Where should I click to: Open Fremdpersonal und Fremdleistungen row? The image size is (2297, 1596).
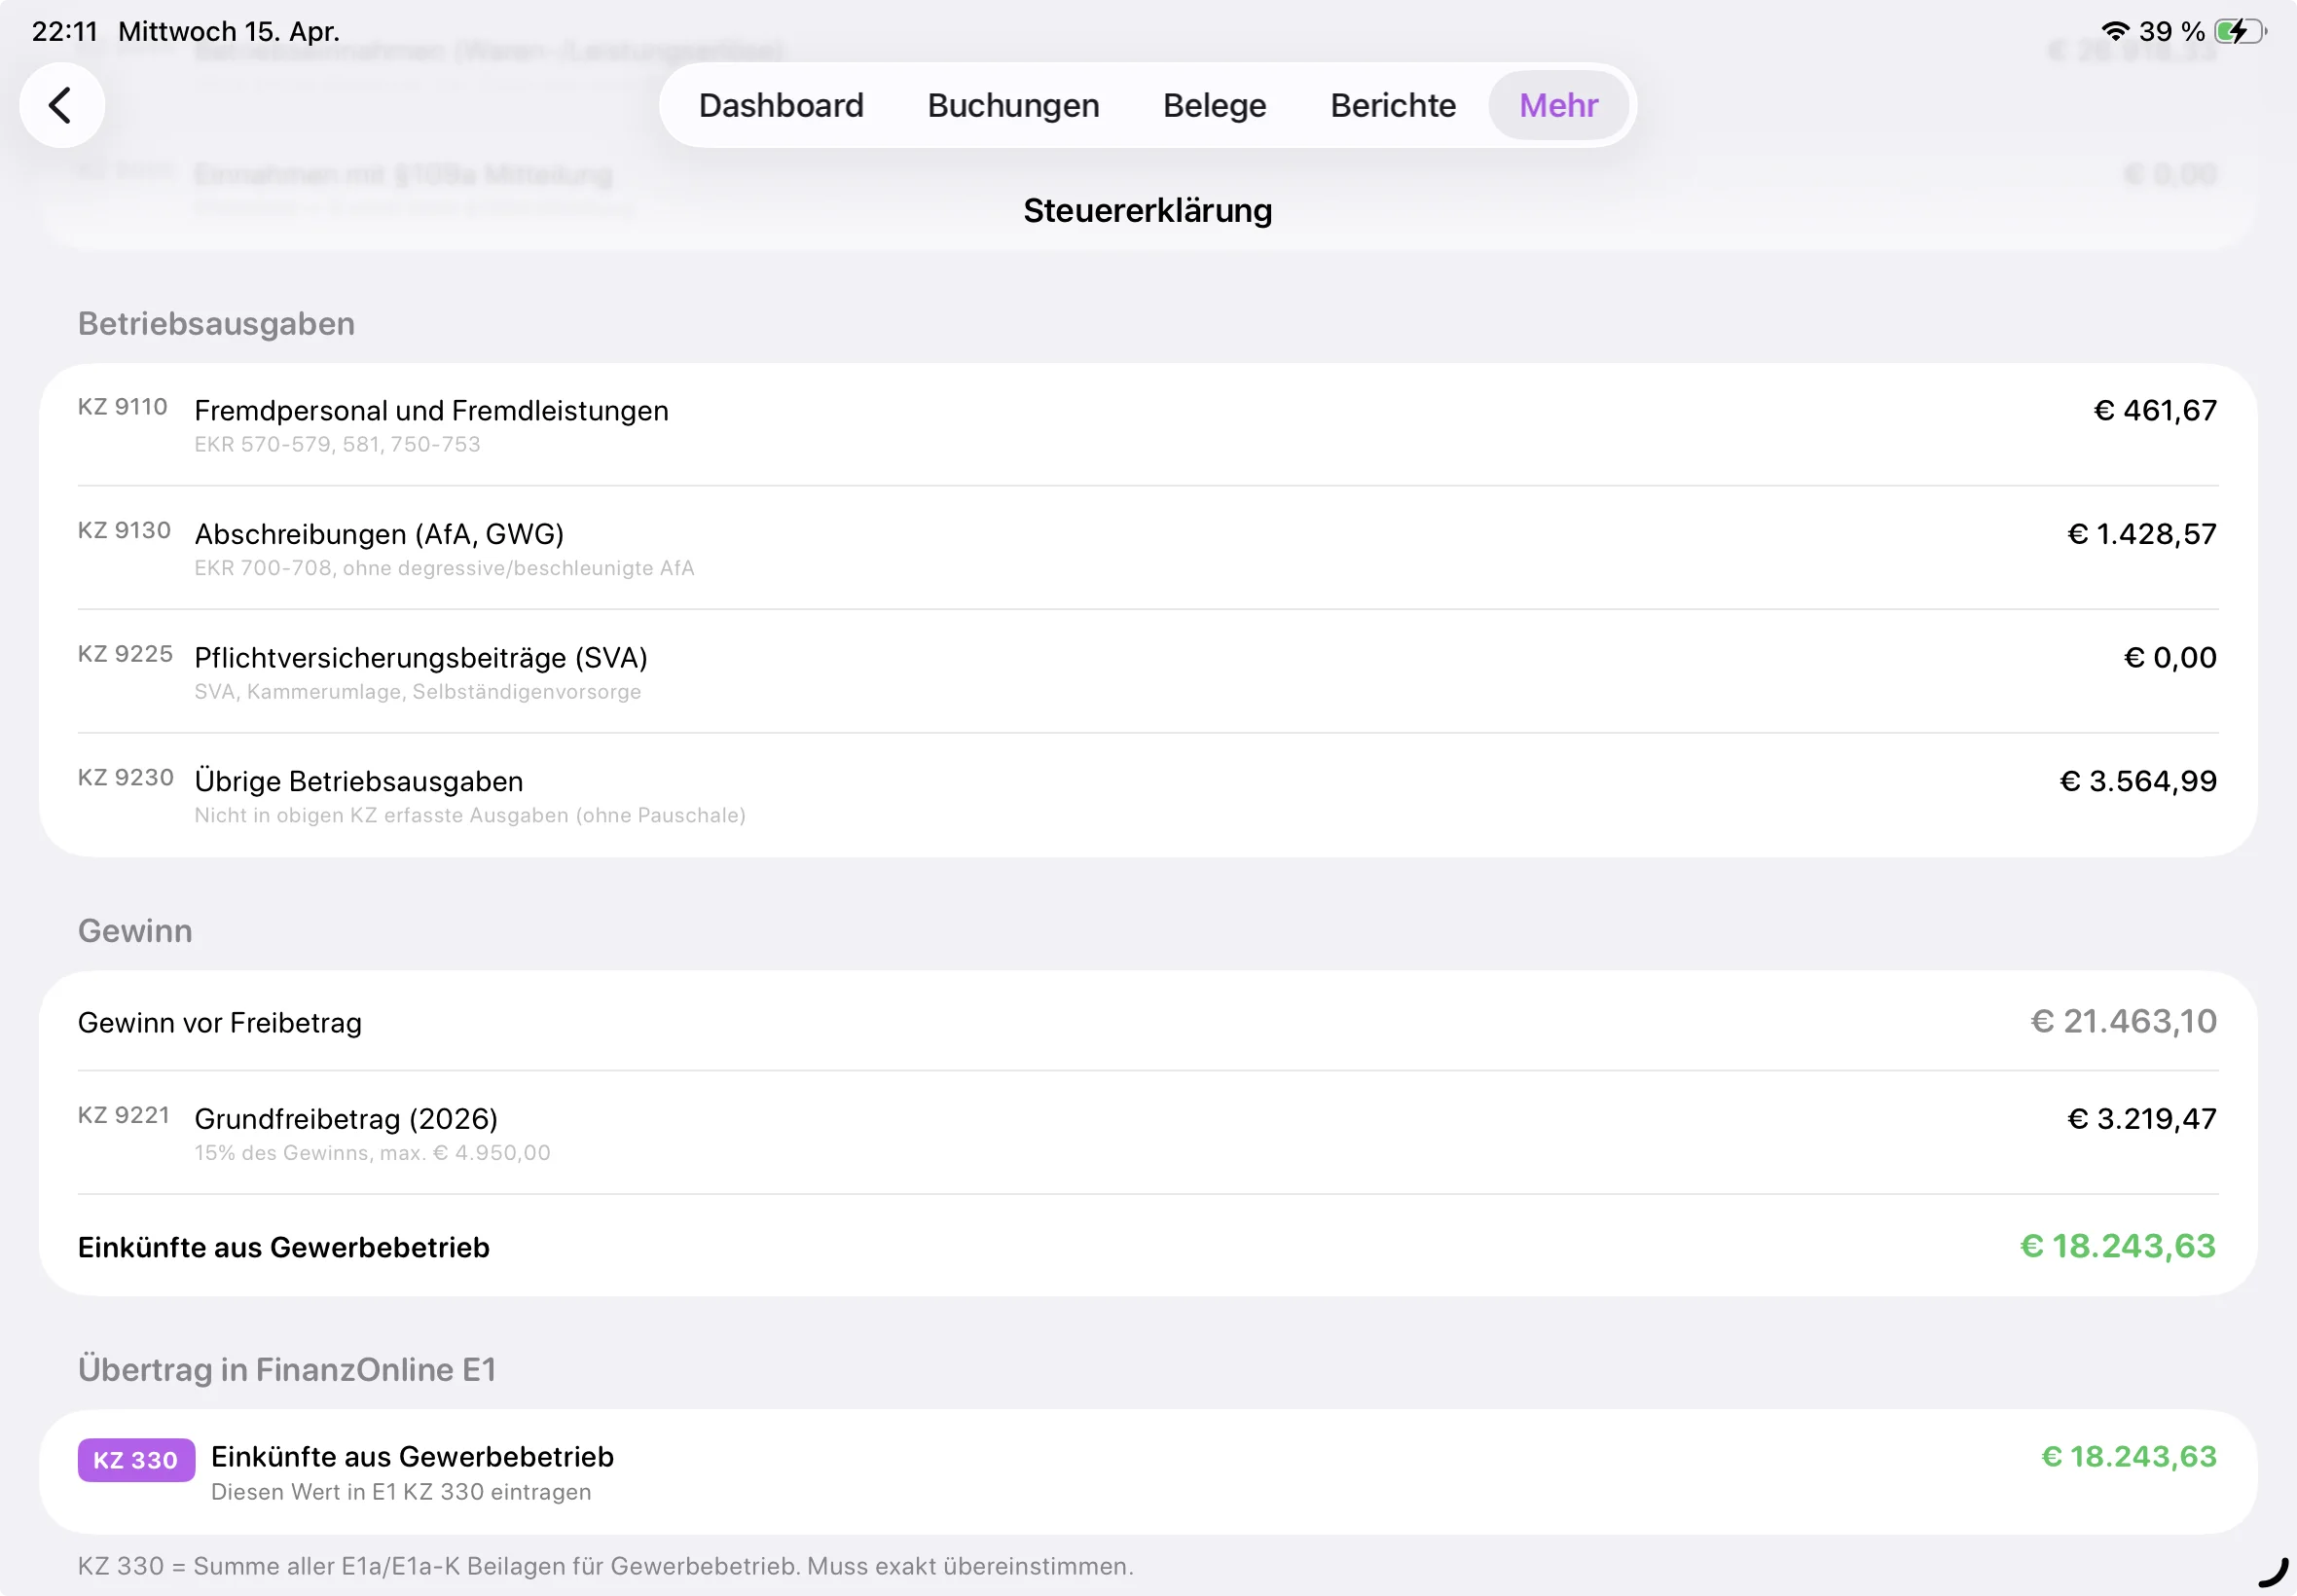[x=431, y=411]
